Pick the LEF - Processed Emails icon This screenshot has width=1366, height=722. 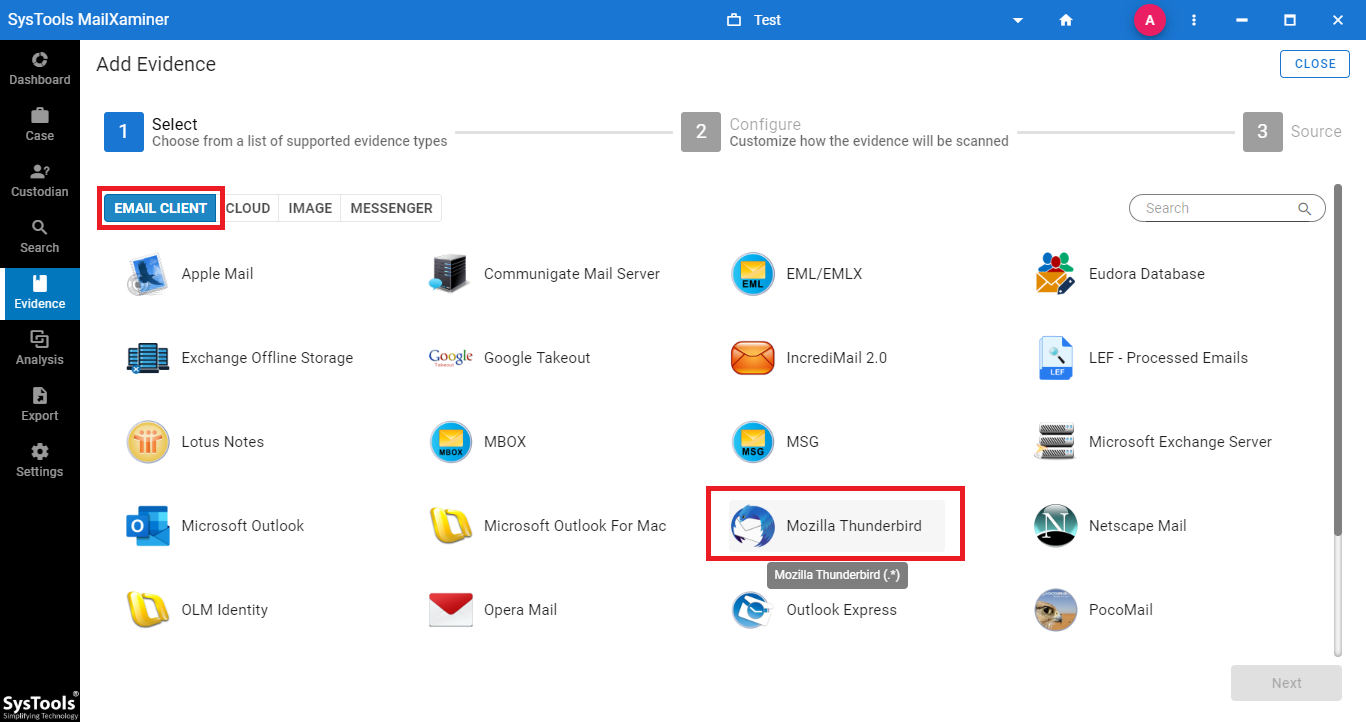[1055, 358]
